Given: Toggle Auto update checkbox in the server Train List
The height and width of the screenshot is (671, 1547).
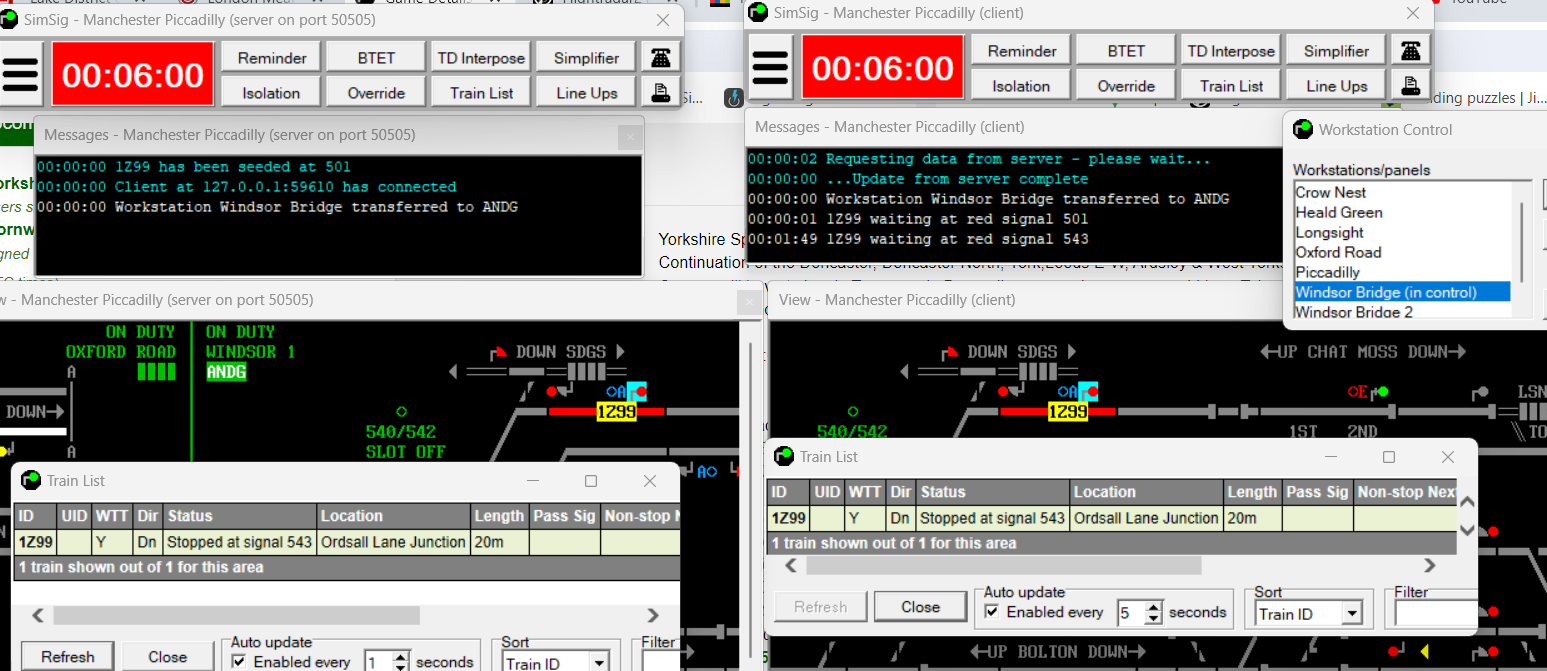Looking at the screenshot, I should [x=239, y=662].
